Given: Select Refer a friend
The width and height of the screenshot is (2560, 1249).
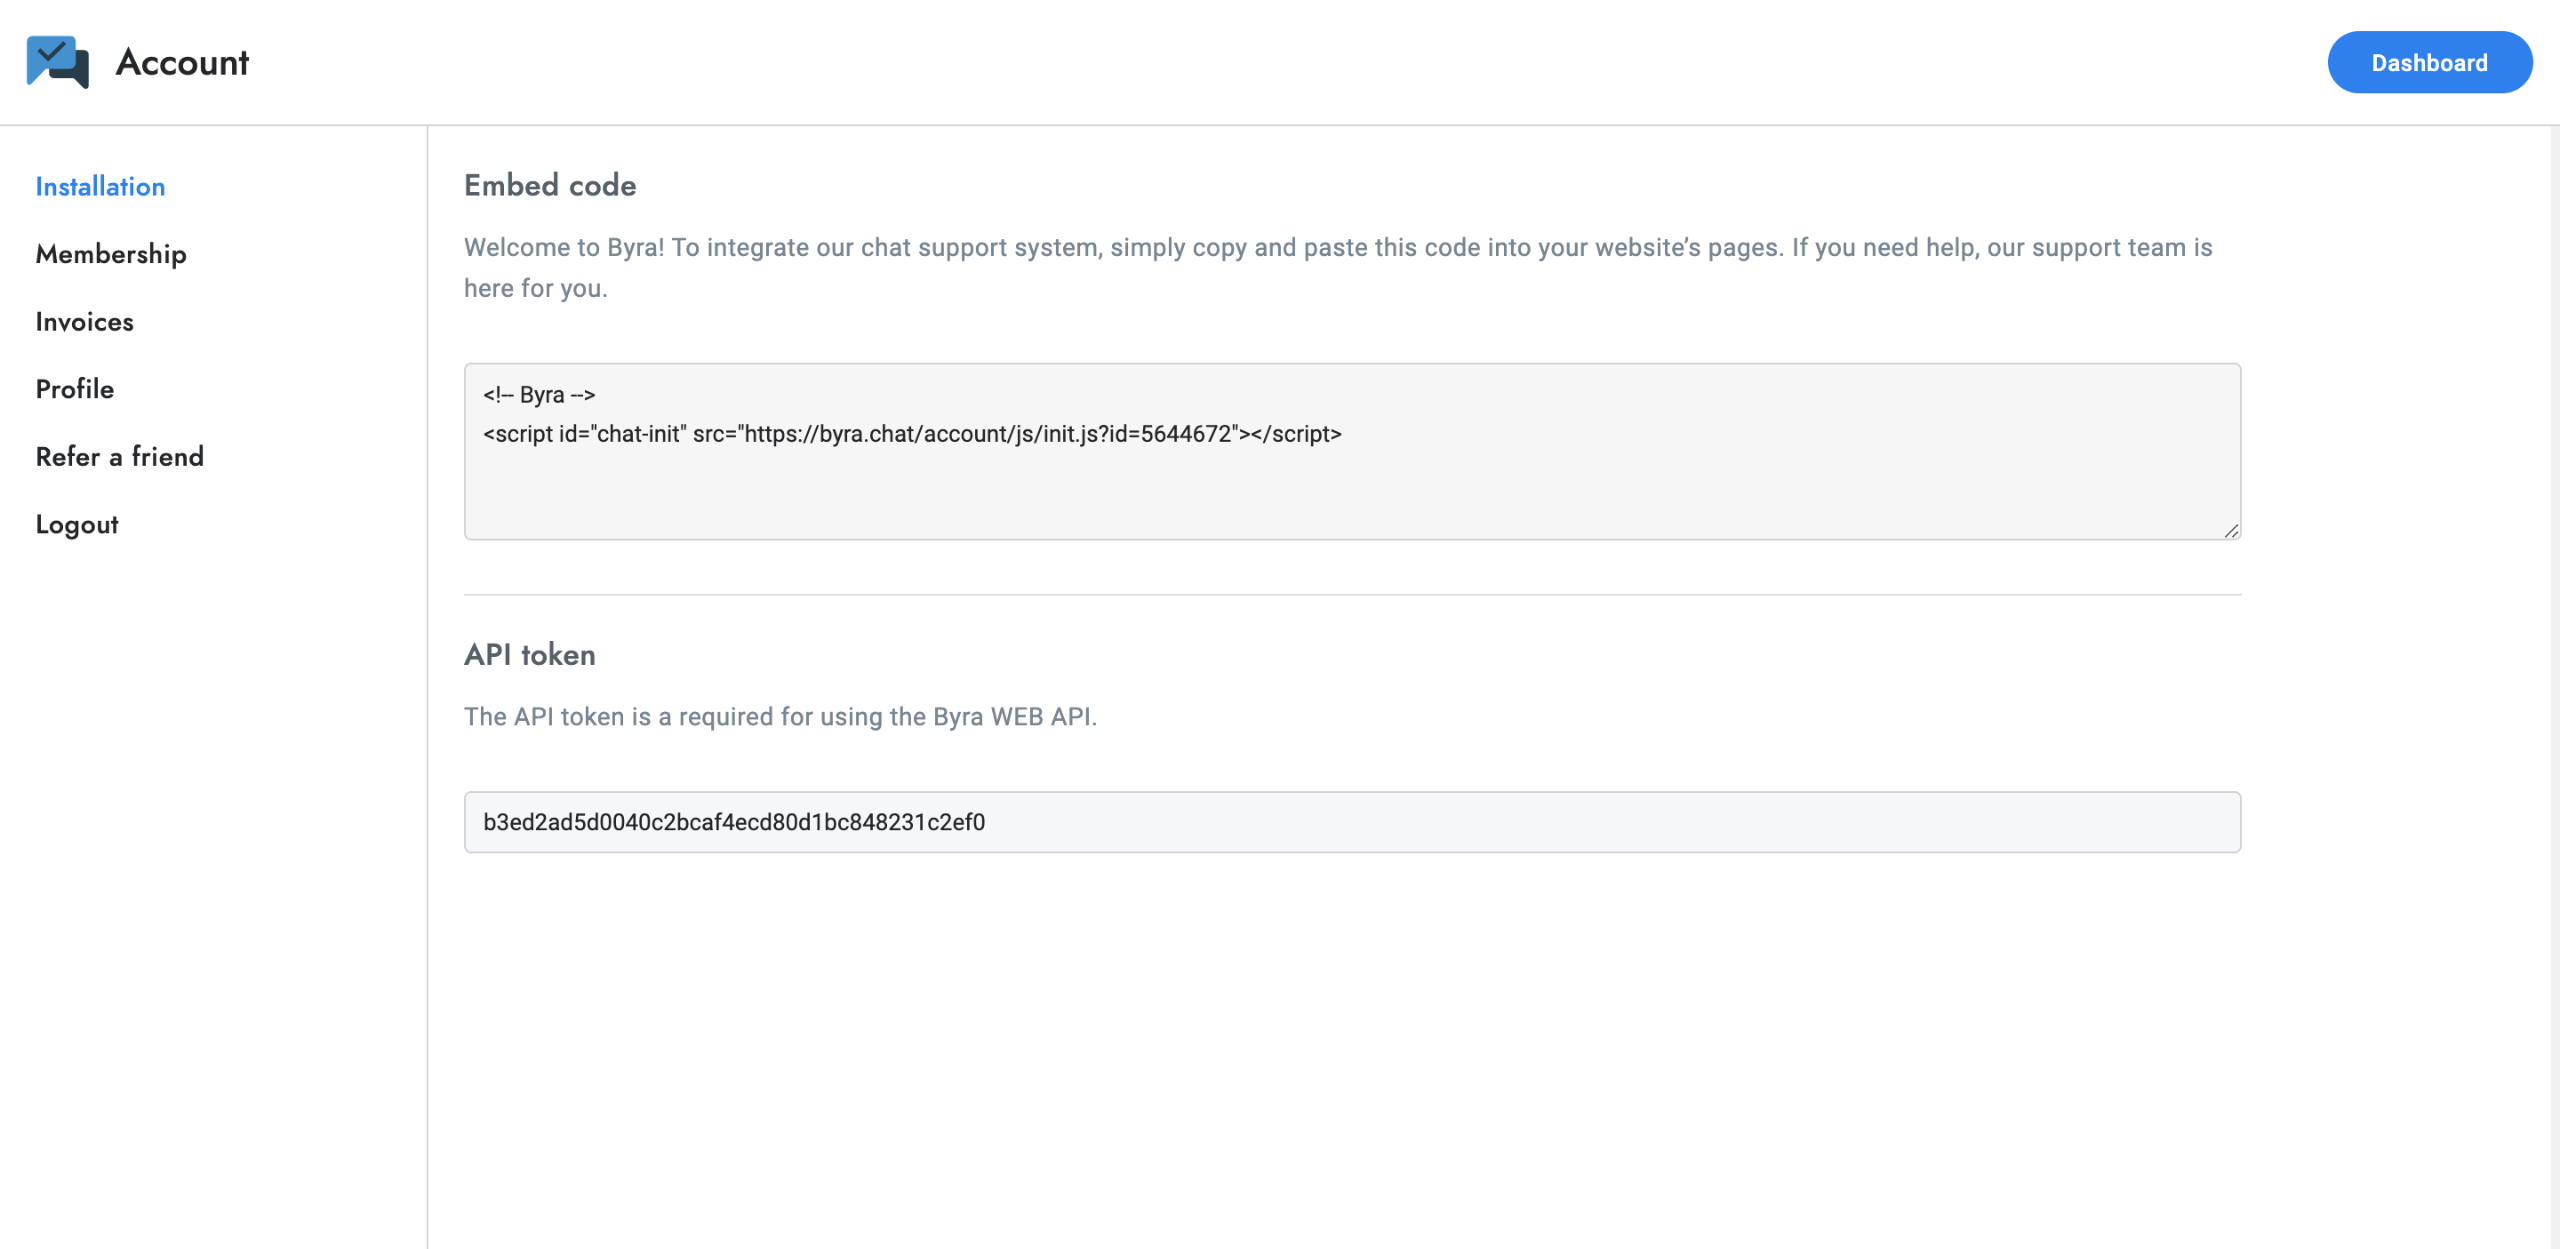Looking at the screenshot, I should click(119, 457).
